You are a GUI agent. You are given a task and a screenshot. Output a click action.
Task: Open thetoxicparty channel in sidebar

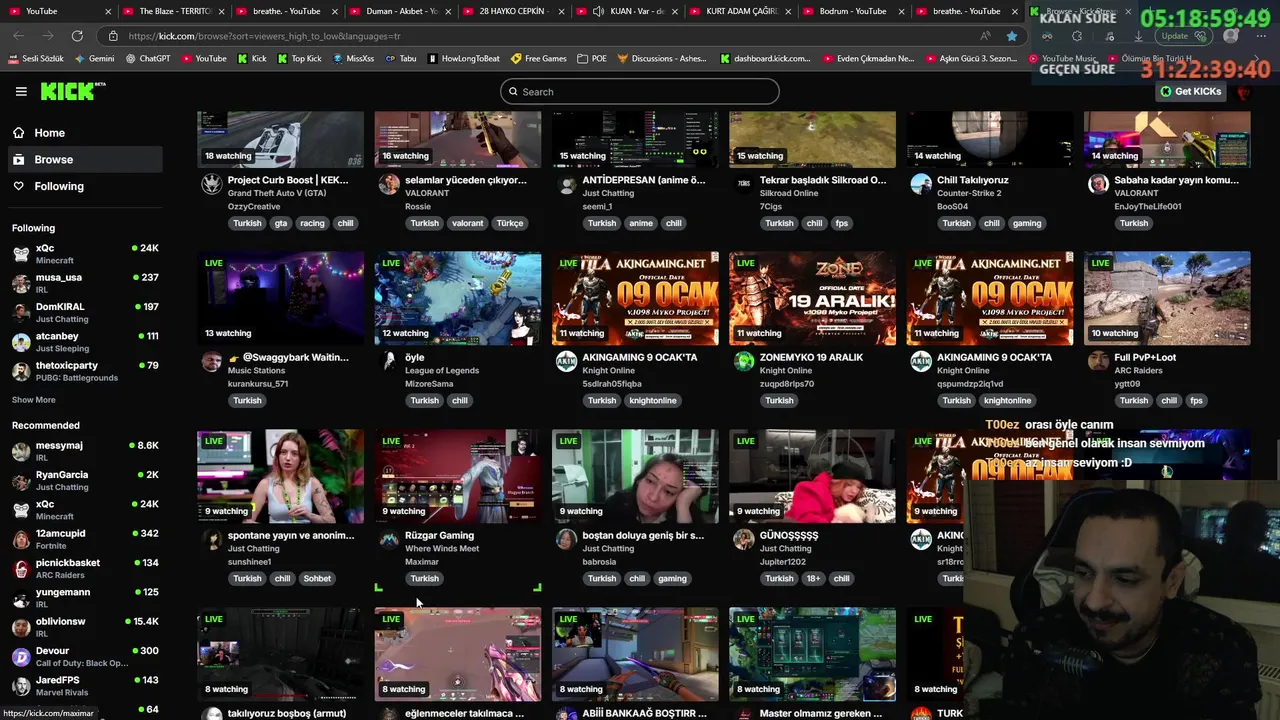[x=84, y=371]
